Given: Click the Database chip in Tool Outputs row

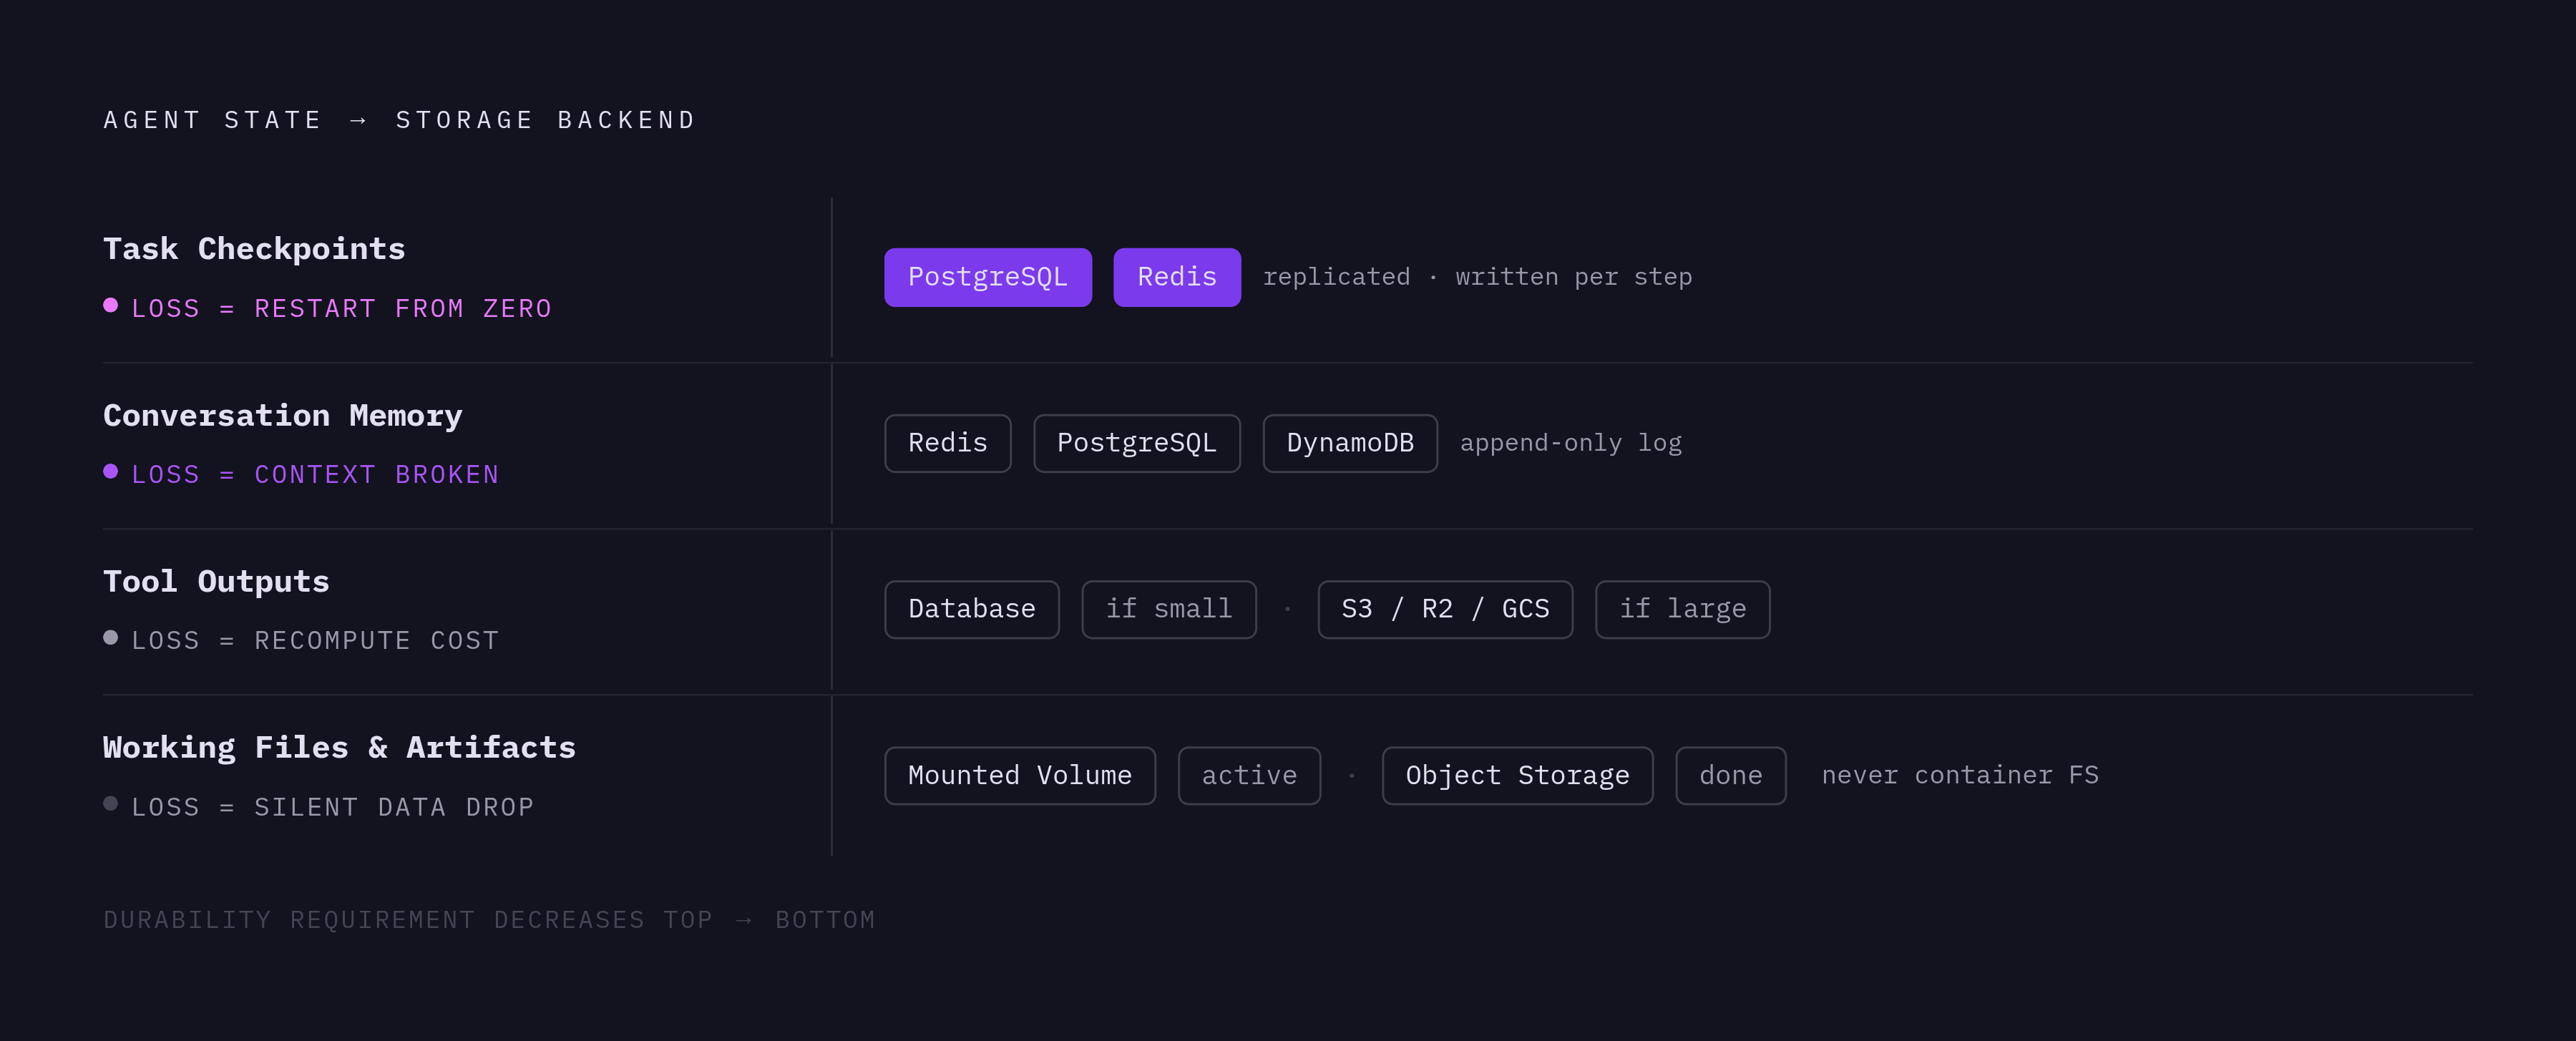Looking at the screenshot, I should (971, 609).
